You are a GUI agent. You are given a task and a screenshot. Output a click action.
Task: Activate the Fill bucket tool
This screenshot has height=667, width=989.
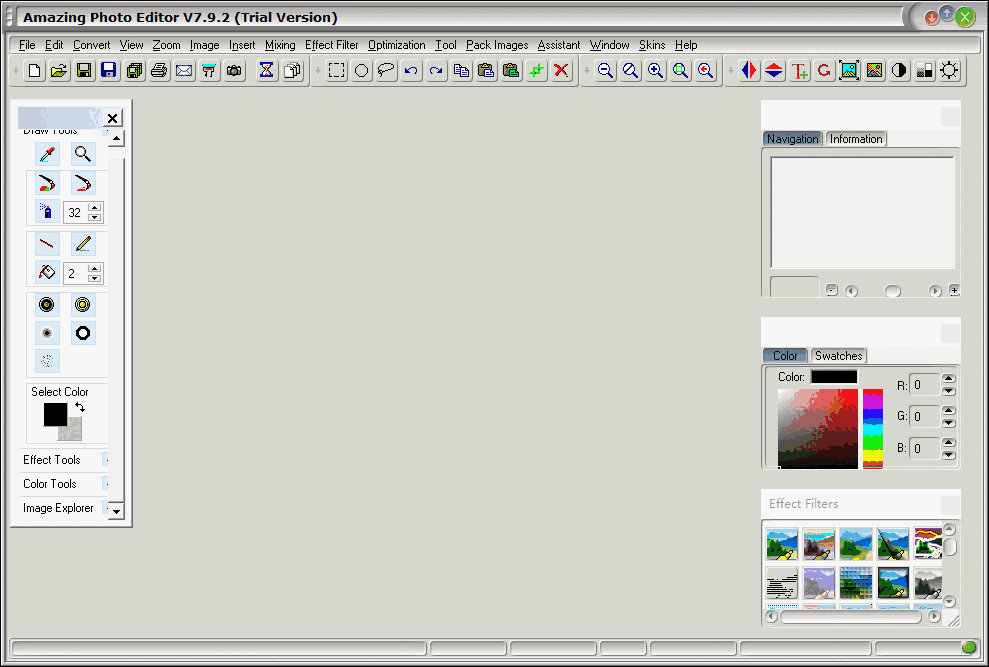pyautogui.click(x=47, y=273)
